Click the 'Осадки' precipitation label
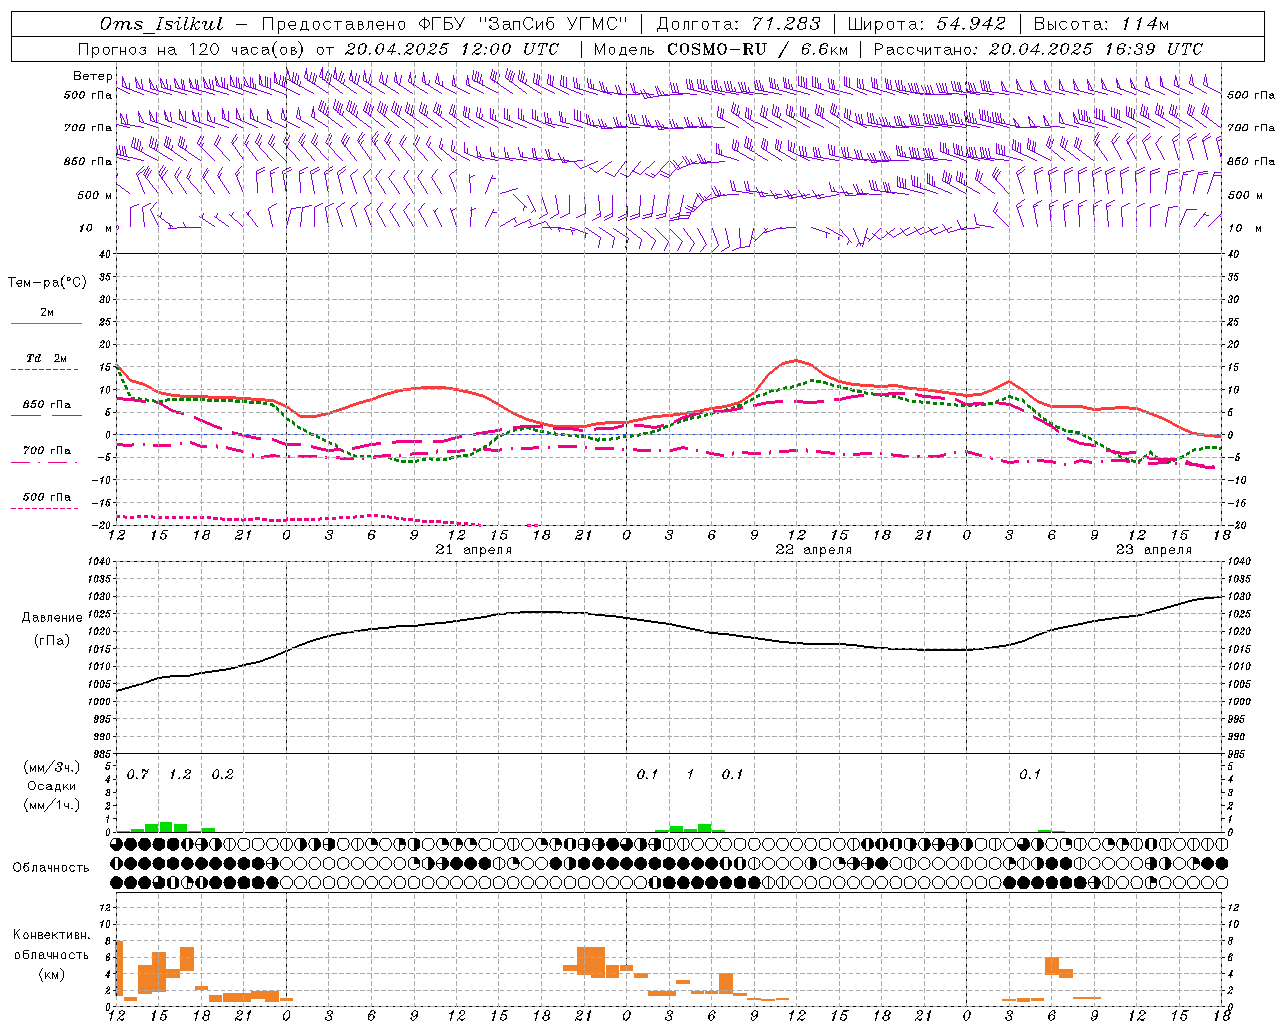1280x1024 pixels. click(x=51, y=786)
